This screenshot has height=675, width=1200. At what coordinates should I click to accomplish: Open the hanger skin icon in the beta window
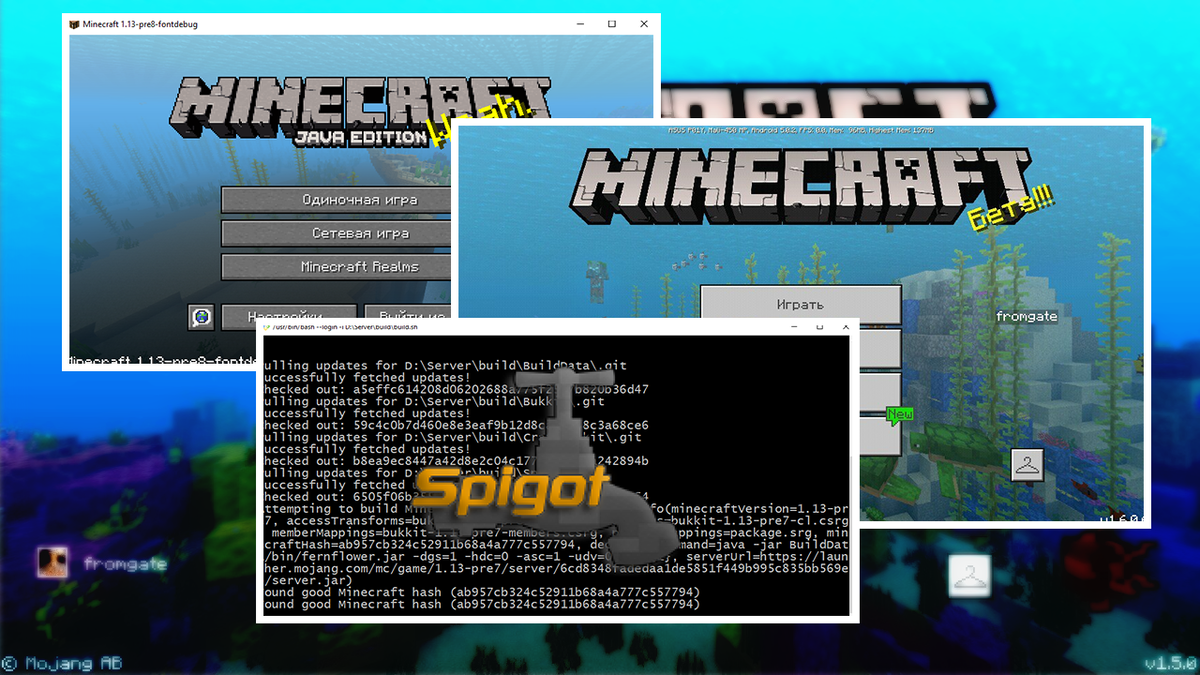point(1028,464)
